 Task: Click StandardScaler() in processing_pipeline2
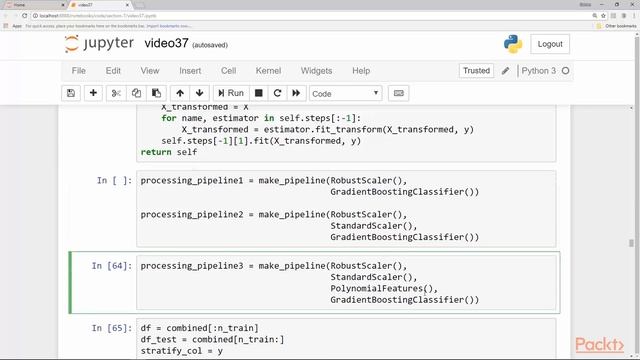pos(373,226)
